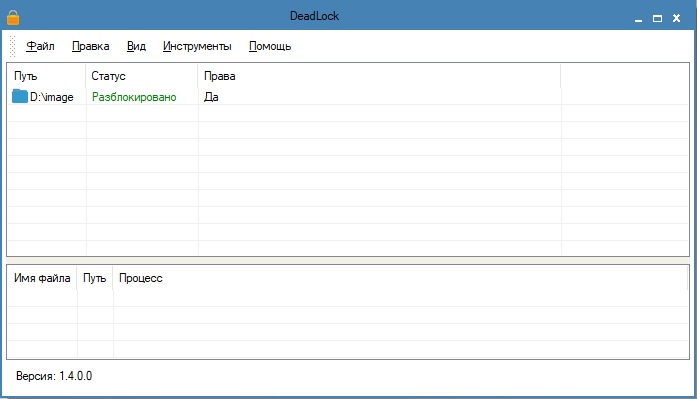
Task: Maximize the DeadLock window
Action: pos(657,18)
